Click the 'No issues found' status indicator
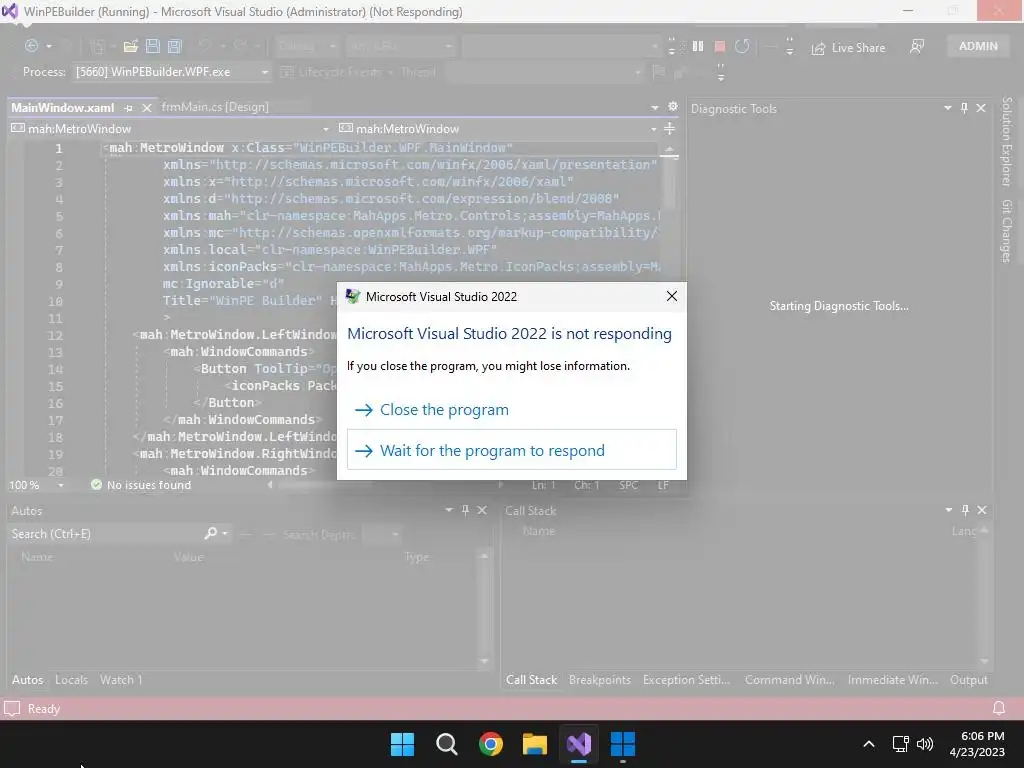1024x768 pixels. click(x=141, y=485)
